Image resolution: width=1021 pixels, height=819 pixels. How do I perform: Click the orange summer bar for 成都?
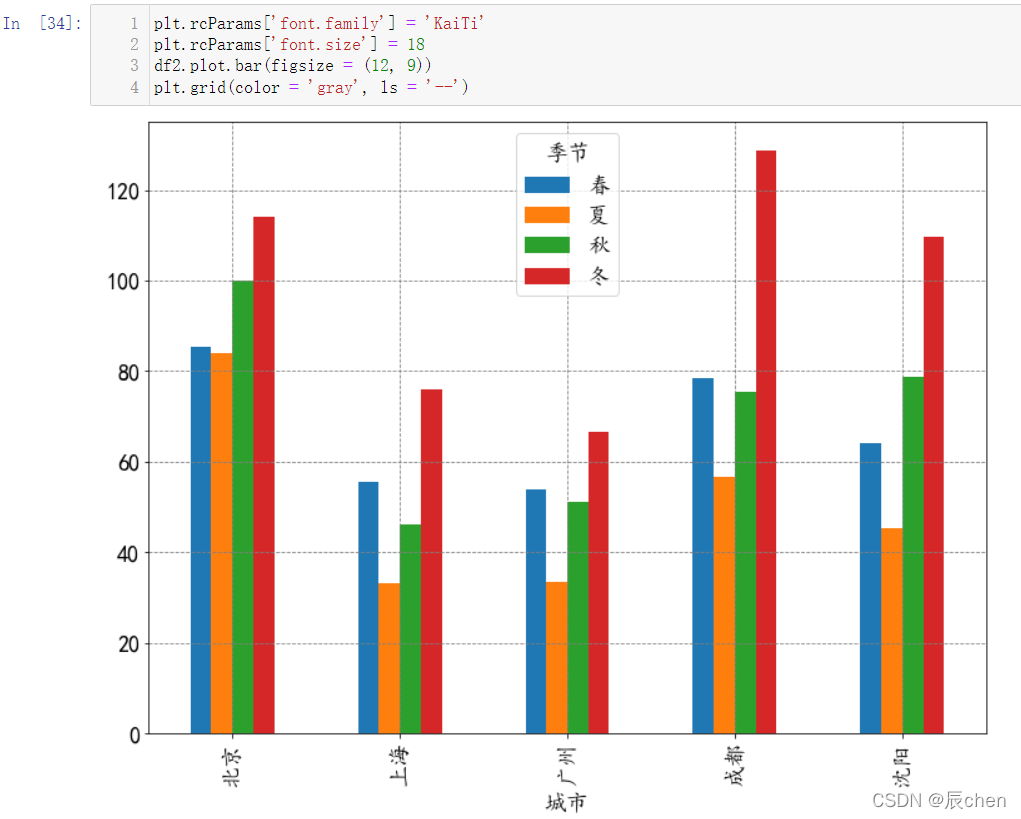[724, 605]
